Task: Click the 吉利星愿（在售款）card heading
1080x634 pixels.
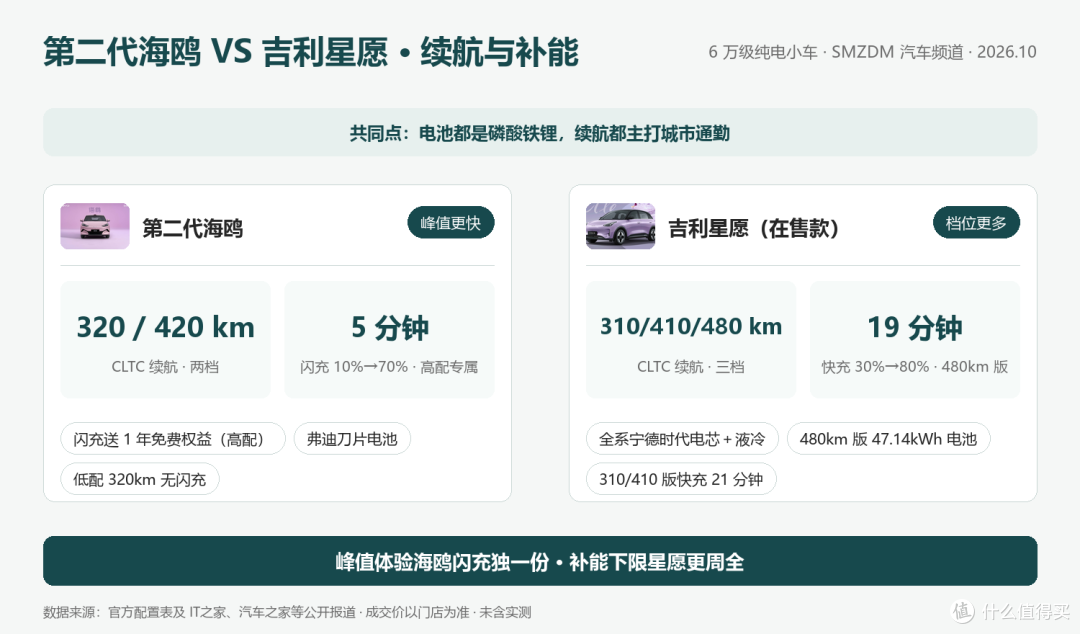Action: coord(754,228)
